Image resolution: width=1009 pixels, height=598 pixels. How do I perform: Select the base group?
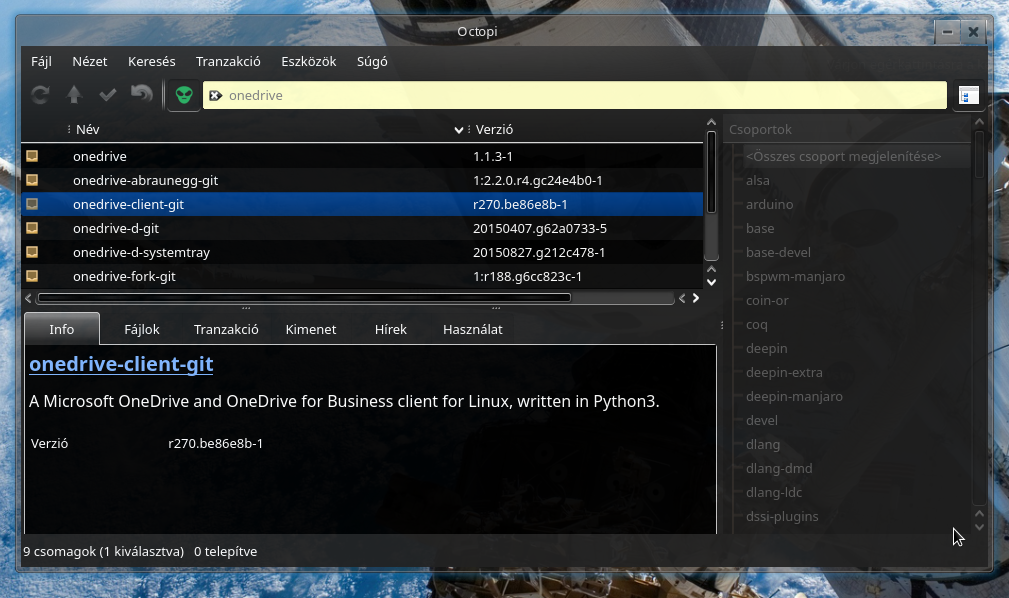point(760,228)
